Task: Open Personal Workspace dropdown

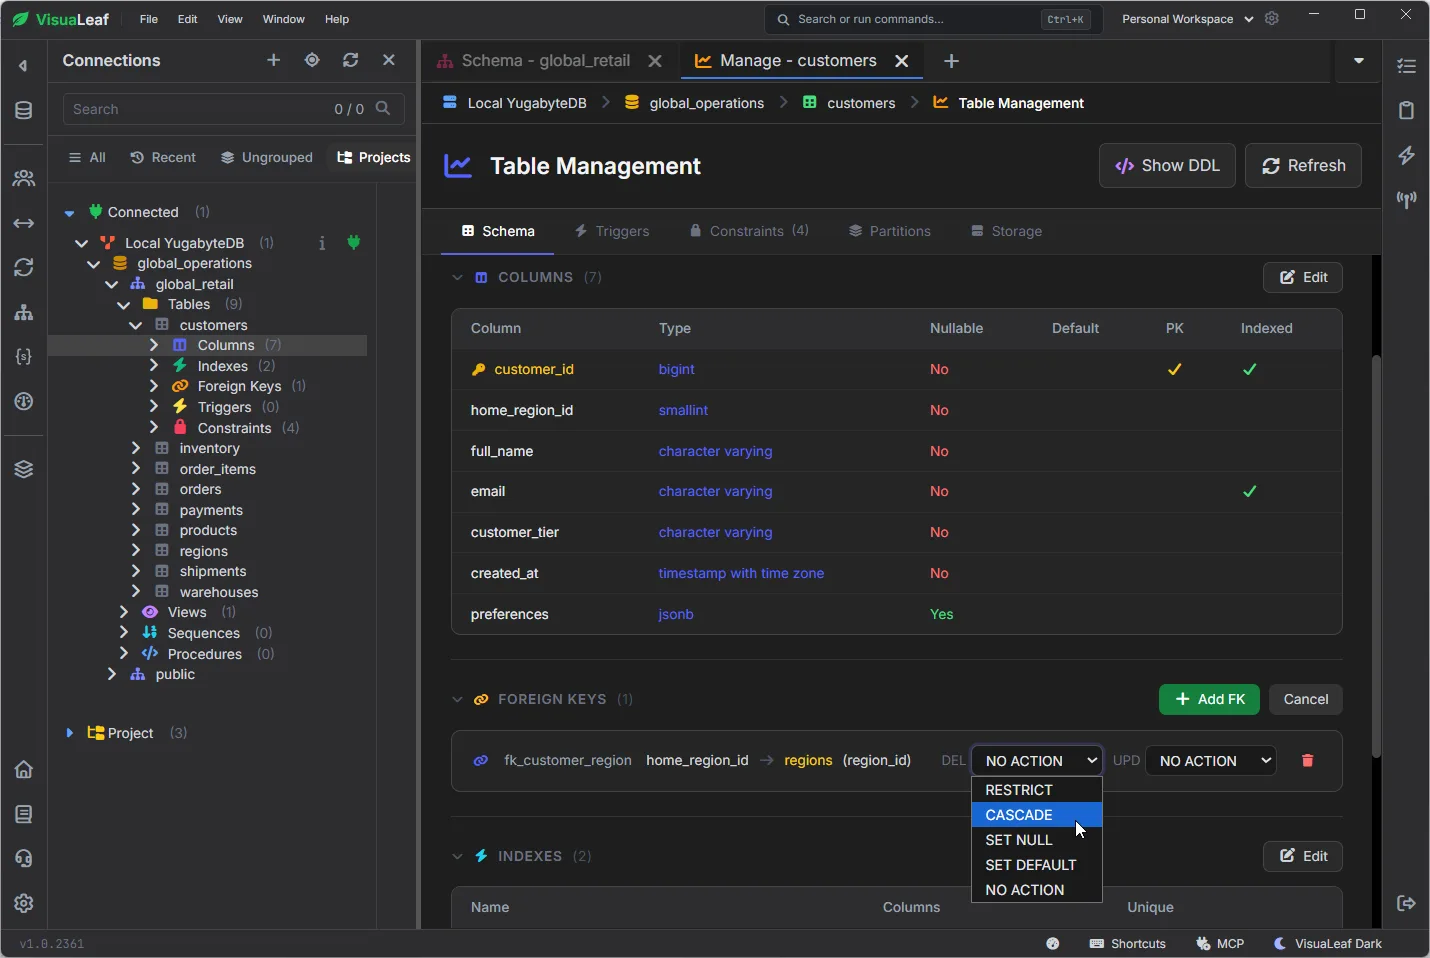Action: coord(1187,19)
